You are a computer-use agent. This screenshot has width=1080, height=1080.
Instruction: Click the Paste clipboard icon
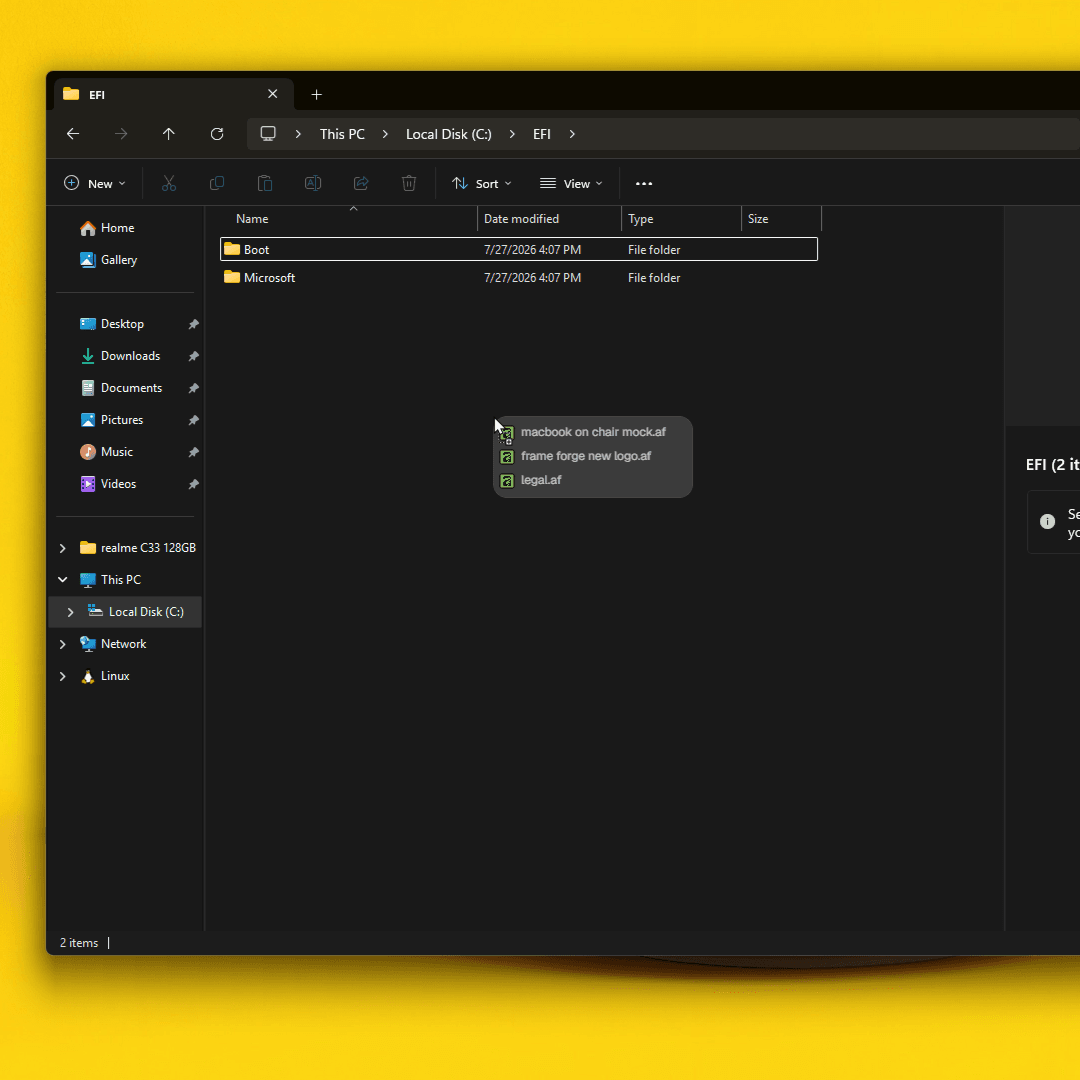point(264,183)
